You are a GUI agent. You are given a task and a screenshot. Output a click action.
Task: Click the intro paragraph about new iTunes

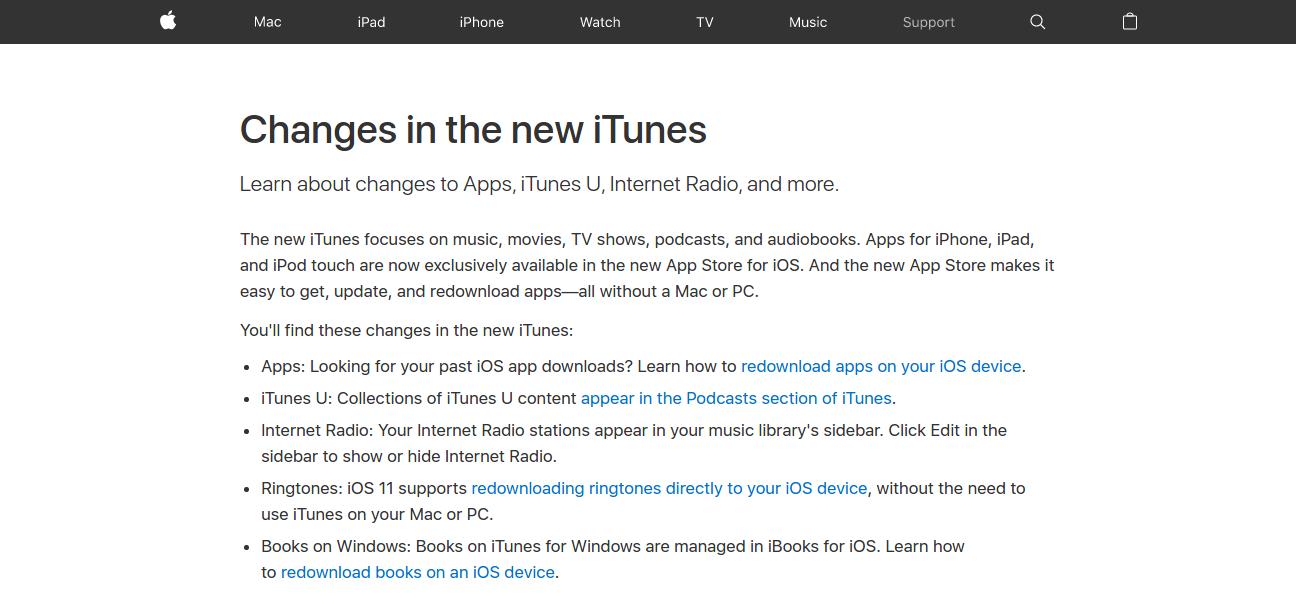pos(646,265)
